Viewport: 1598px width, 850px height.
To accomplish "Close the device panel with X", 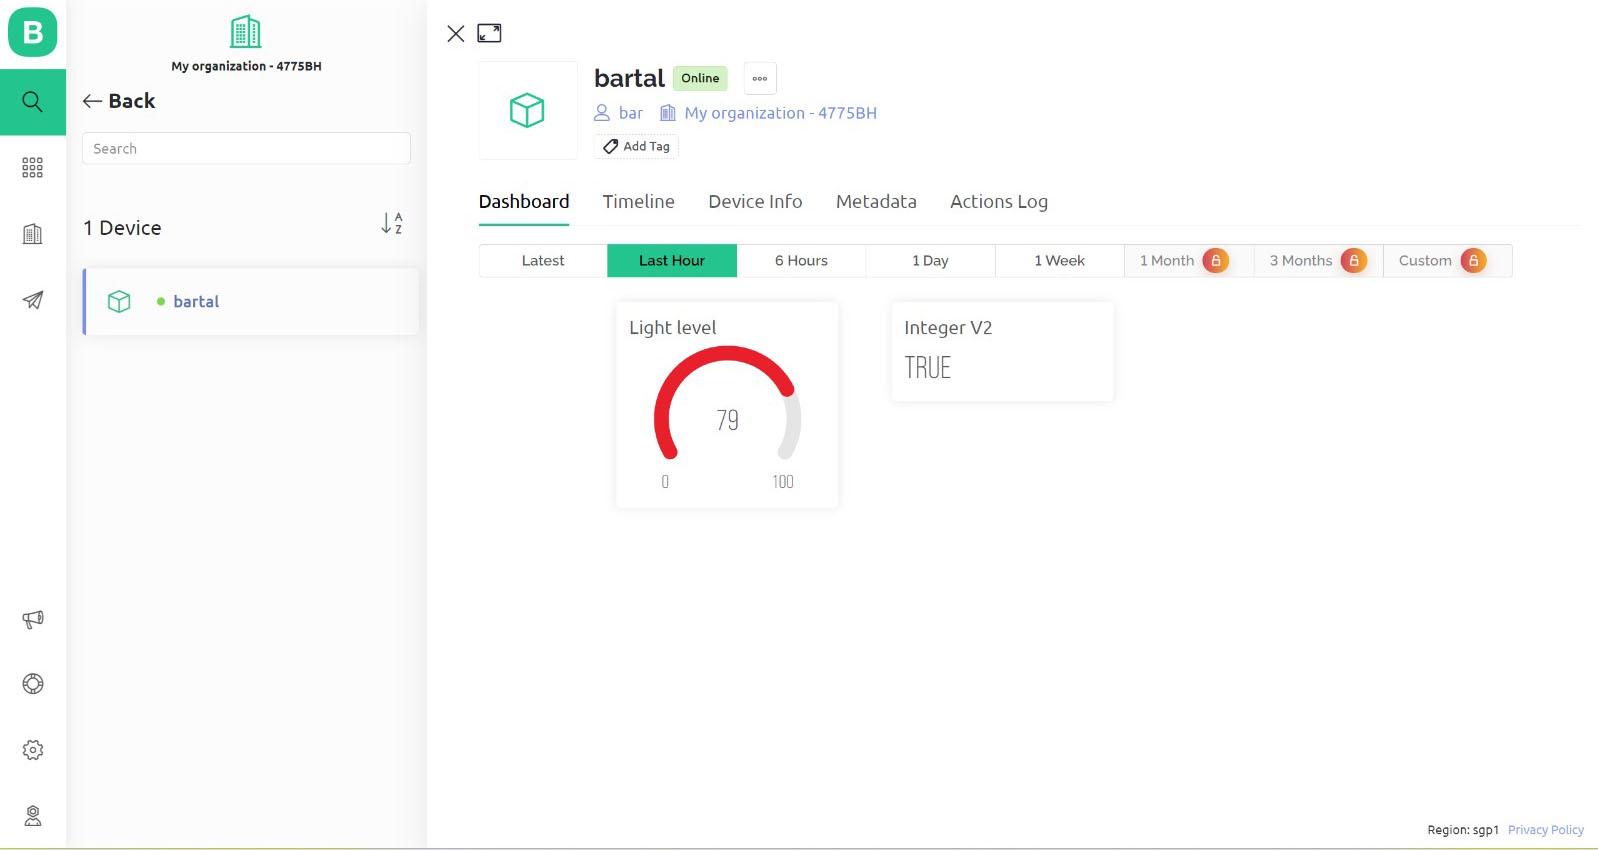I will click(456, 34).
